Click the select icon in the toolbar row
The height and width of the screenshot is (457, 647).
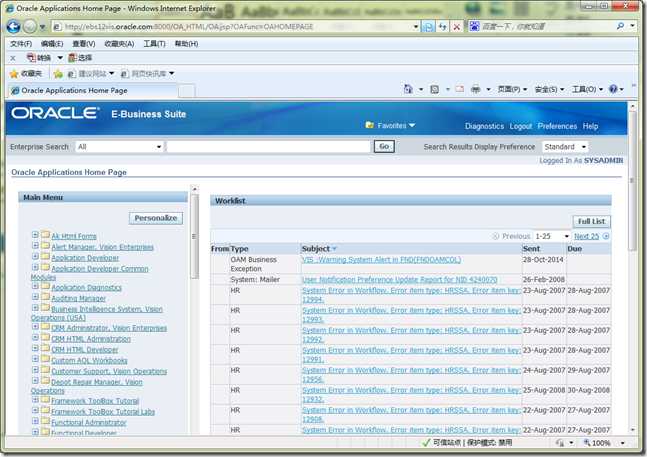73,57
